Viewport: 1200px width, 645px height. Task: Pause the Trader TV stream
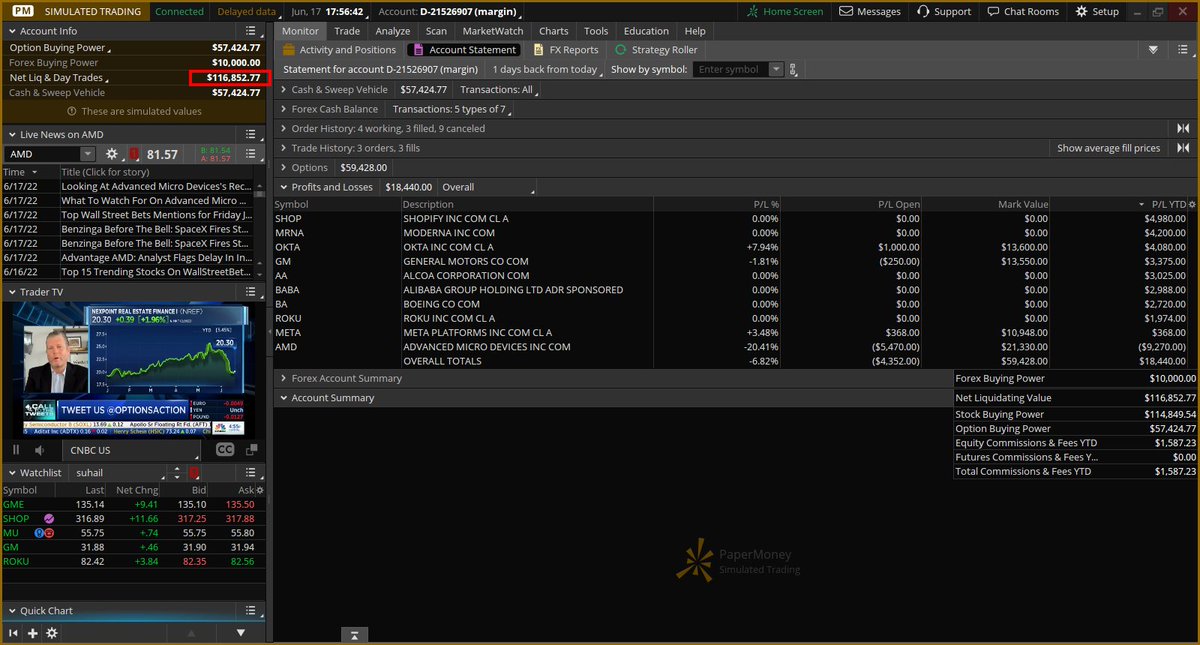pos(16,450)
